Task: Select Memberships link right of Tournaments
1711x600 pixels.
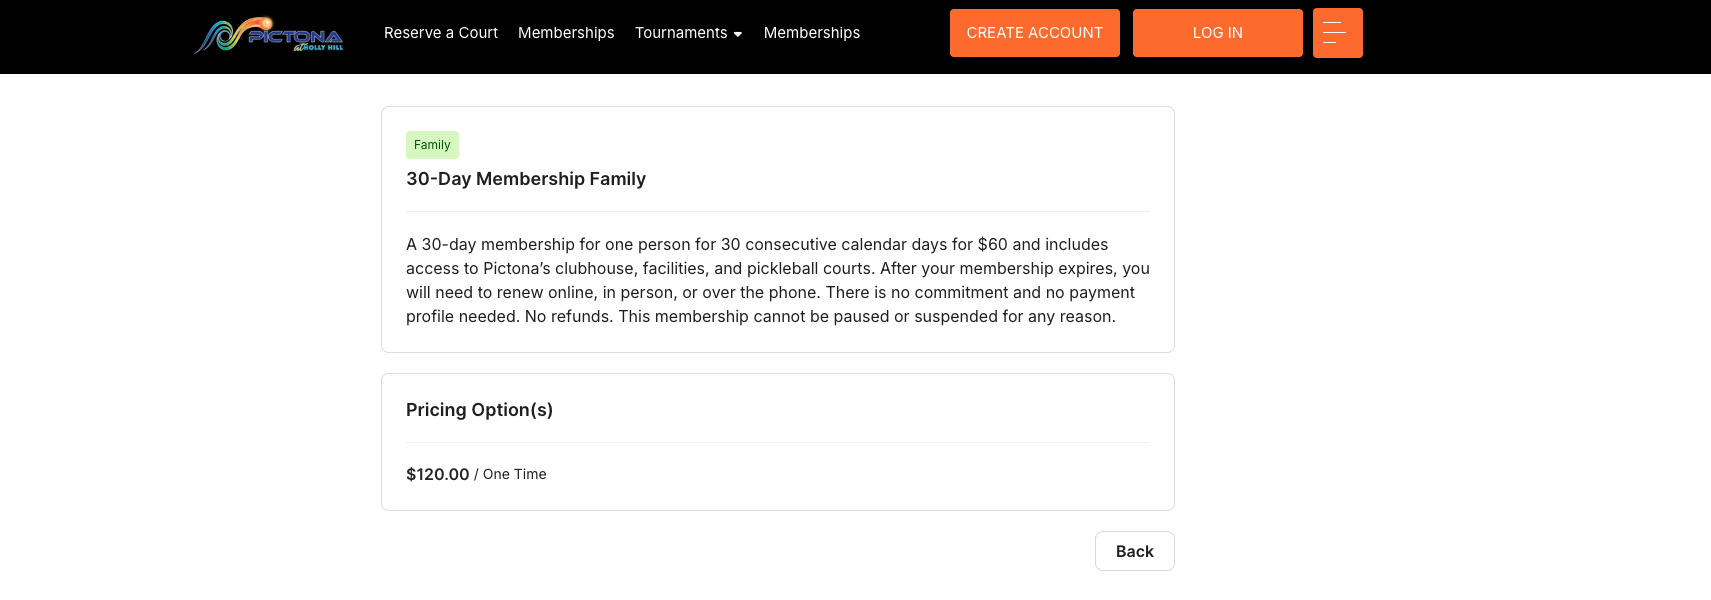Action: click(x=811, y=33)
